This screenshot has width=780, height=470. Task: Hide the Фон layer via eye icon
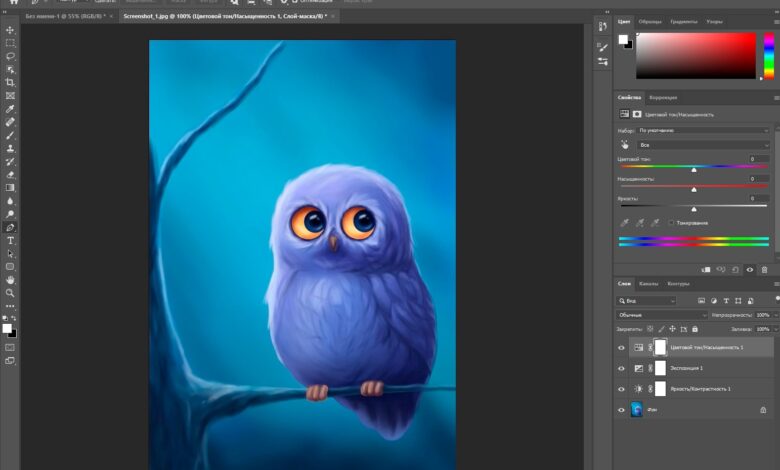click(621, 409)
